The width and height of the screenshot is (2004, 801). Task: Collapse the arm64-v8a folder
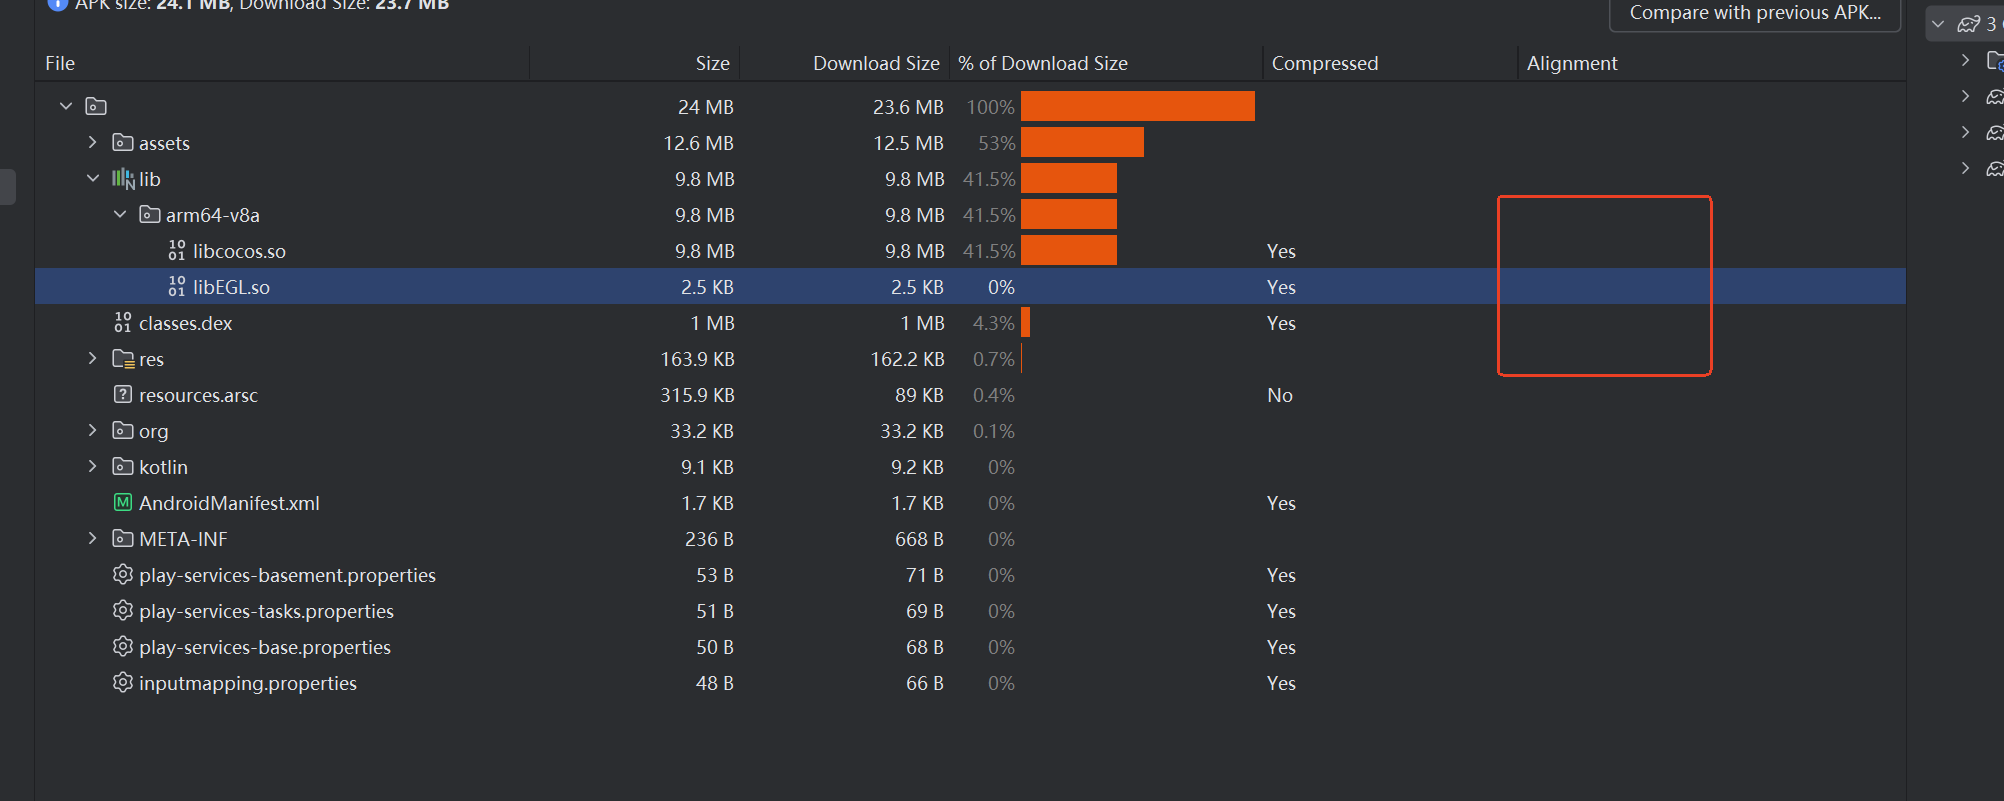(x=120, y=215)
